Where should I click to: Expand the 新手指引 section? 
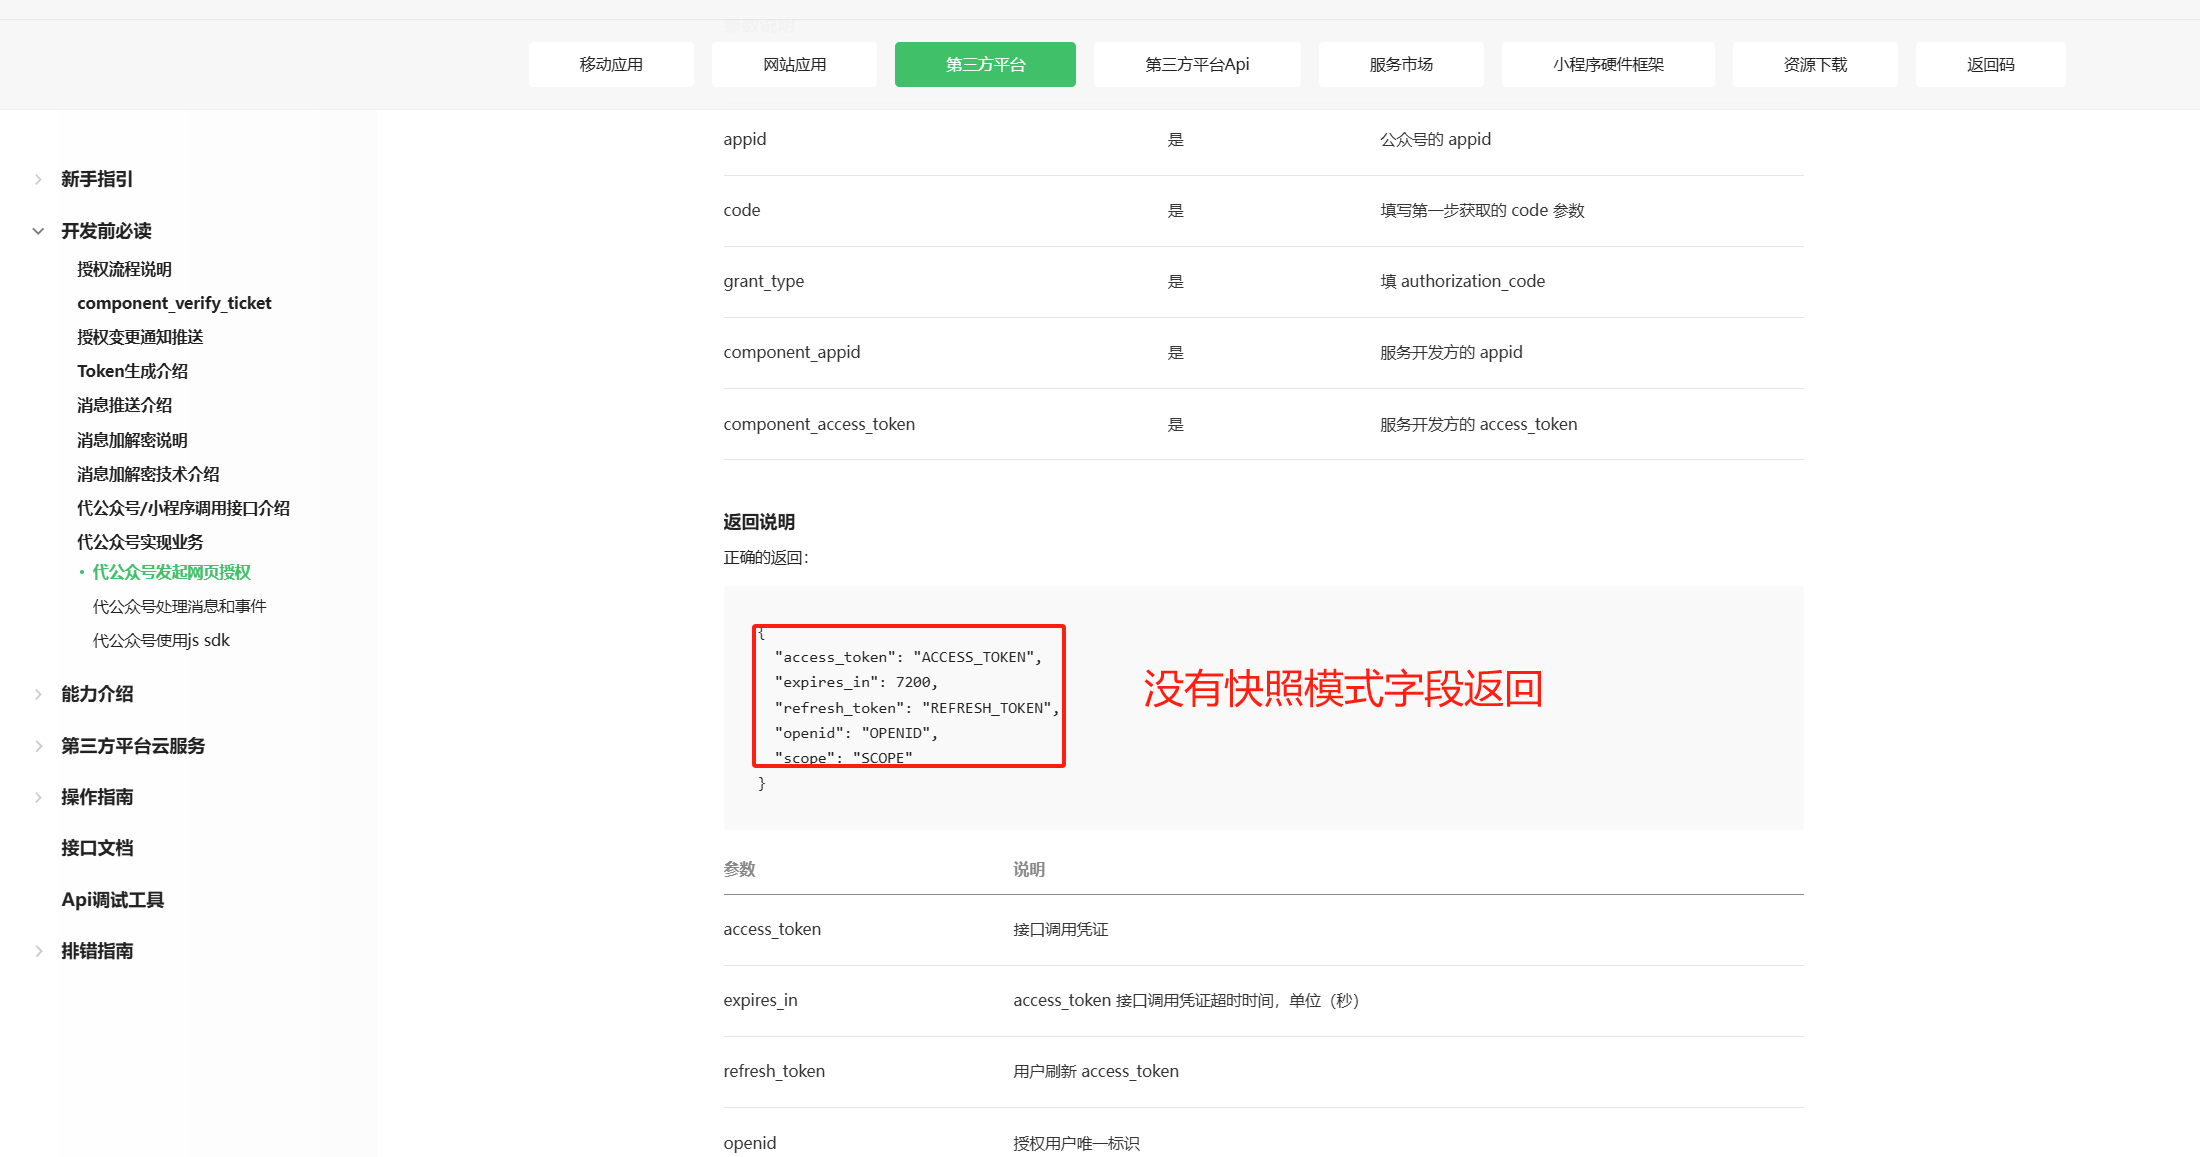[x=95, y=179]
